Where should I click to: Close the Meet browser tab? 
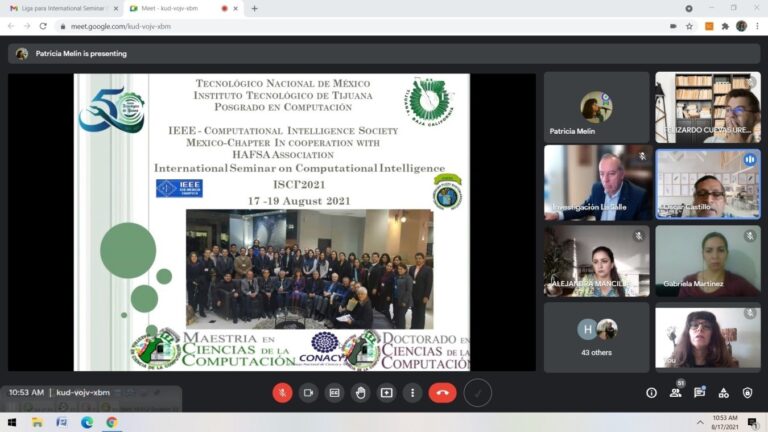tap(236, 9)
